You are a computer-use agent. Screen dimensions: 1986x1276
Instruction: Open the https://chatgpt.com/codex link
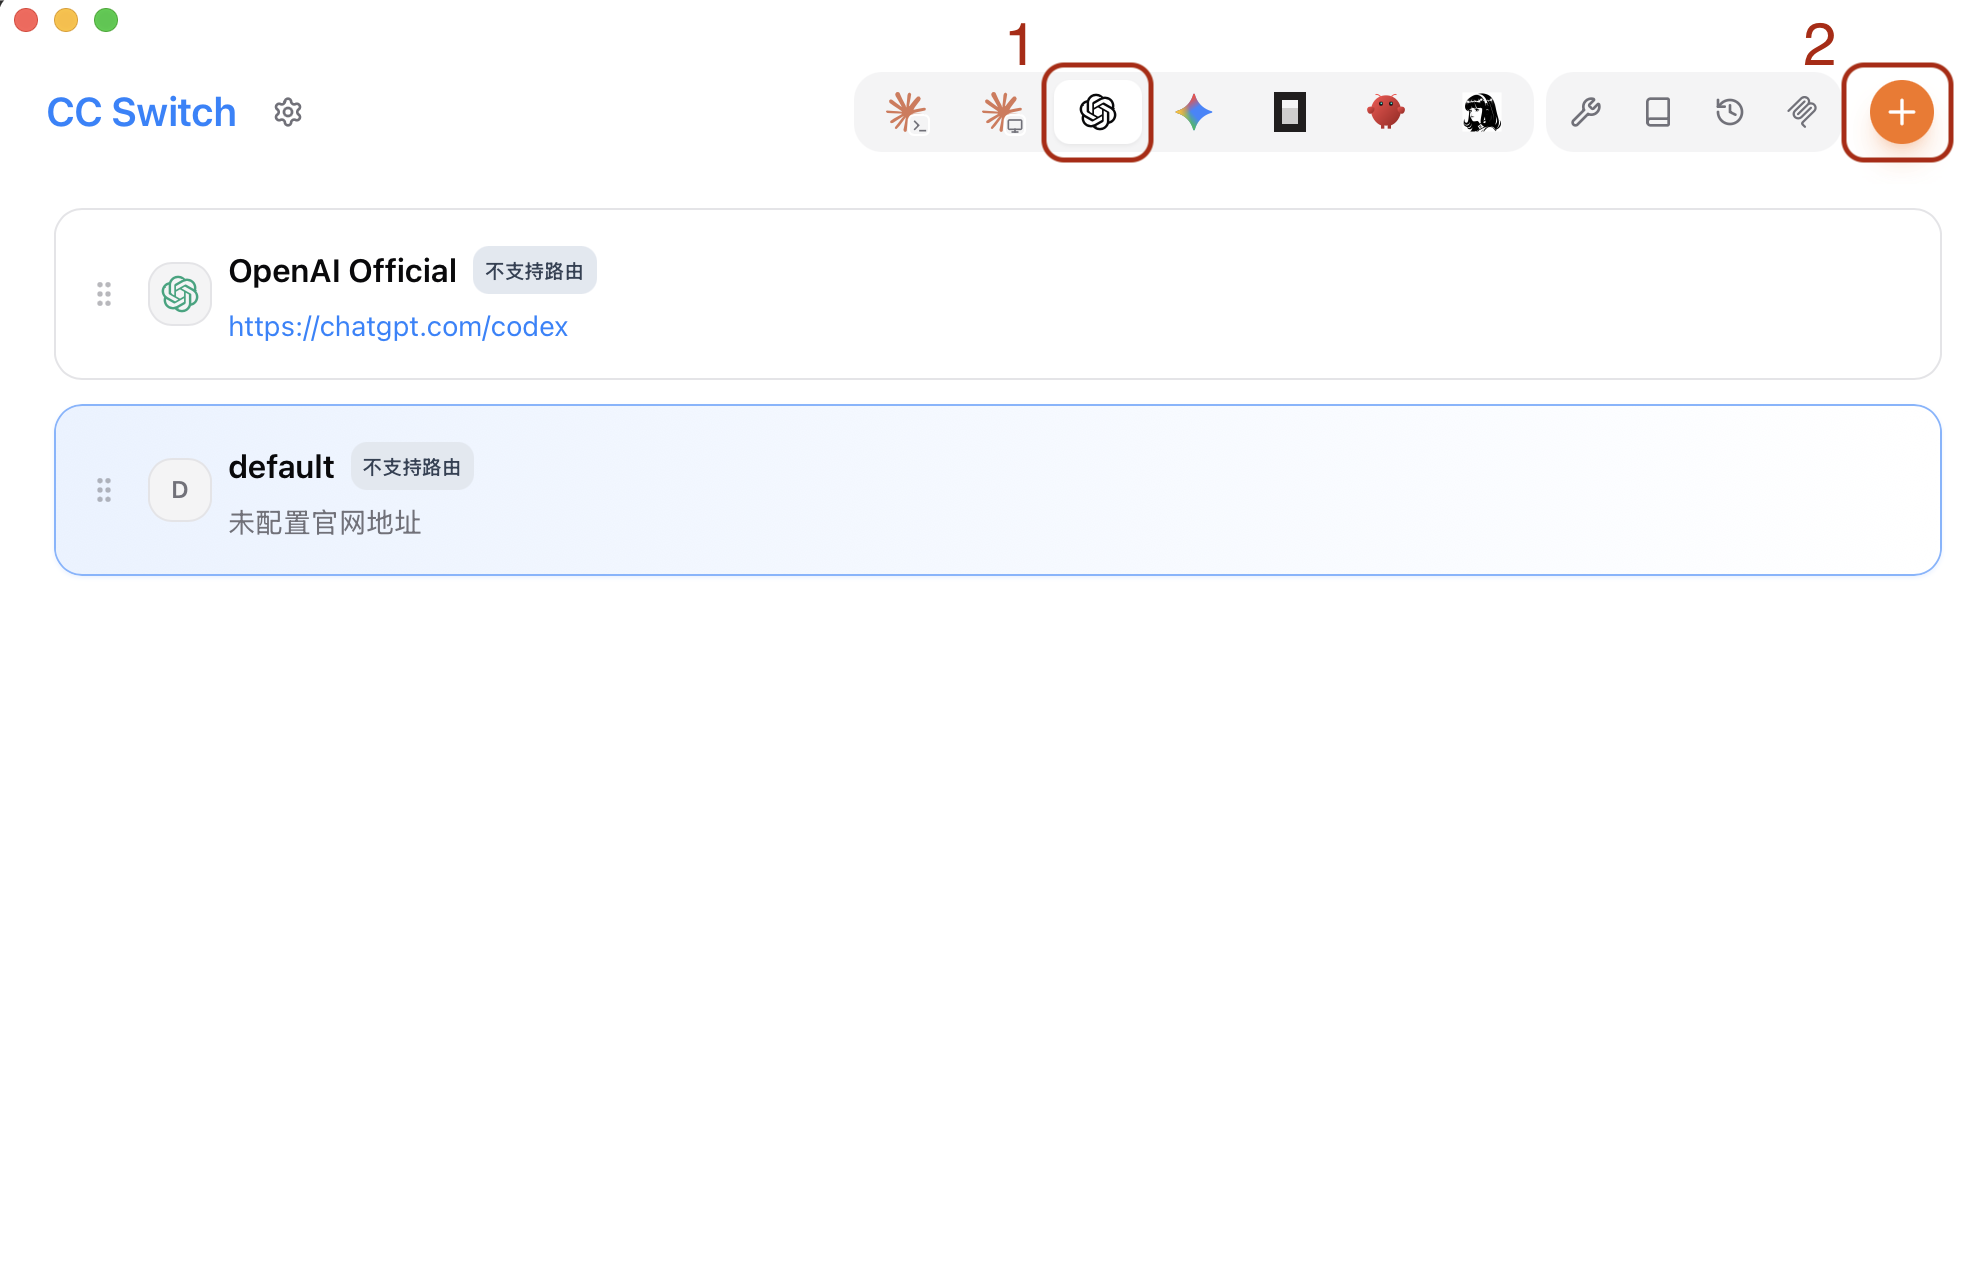pyautogui.click(x=398, y=327)
